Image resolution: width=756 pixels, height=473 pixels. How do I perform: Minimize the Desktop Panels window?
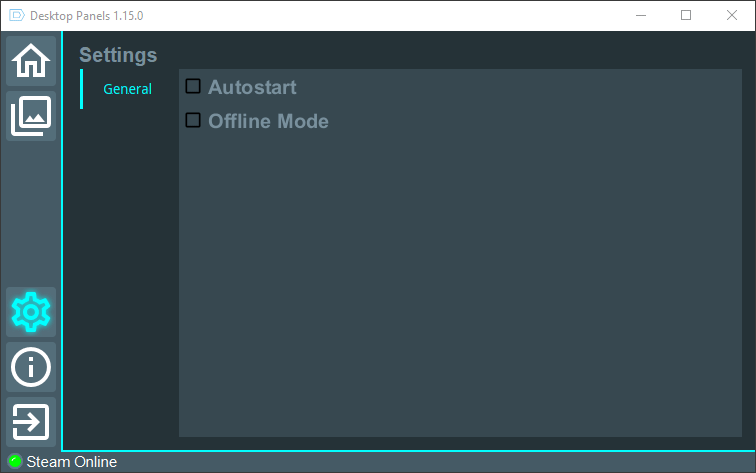tap(641, 15)
